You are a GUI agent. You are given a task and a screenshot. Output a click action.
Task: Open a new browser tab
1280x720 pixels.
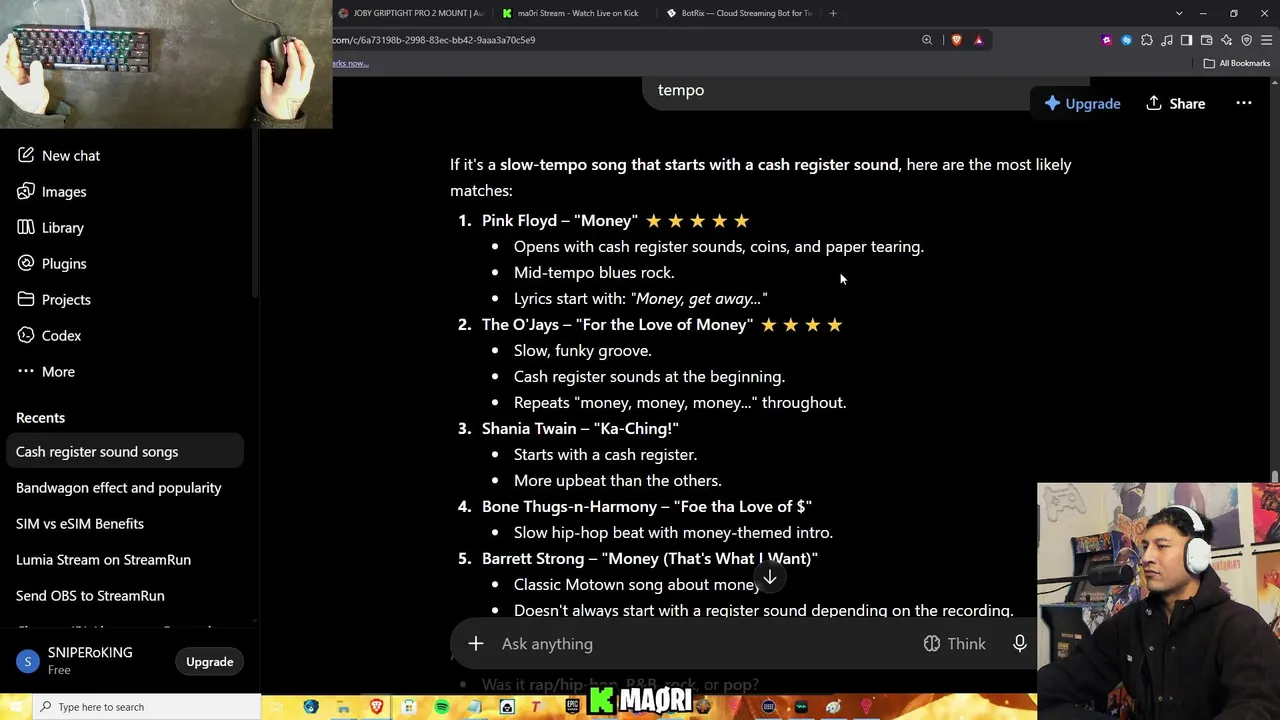pyautogui.click(x=833, y=13)
